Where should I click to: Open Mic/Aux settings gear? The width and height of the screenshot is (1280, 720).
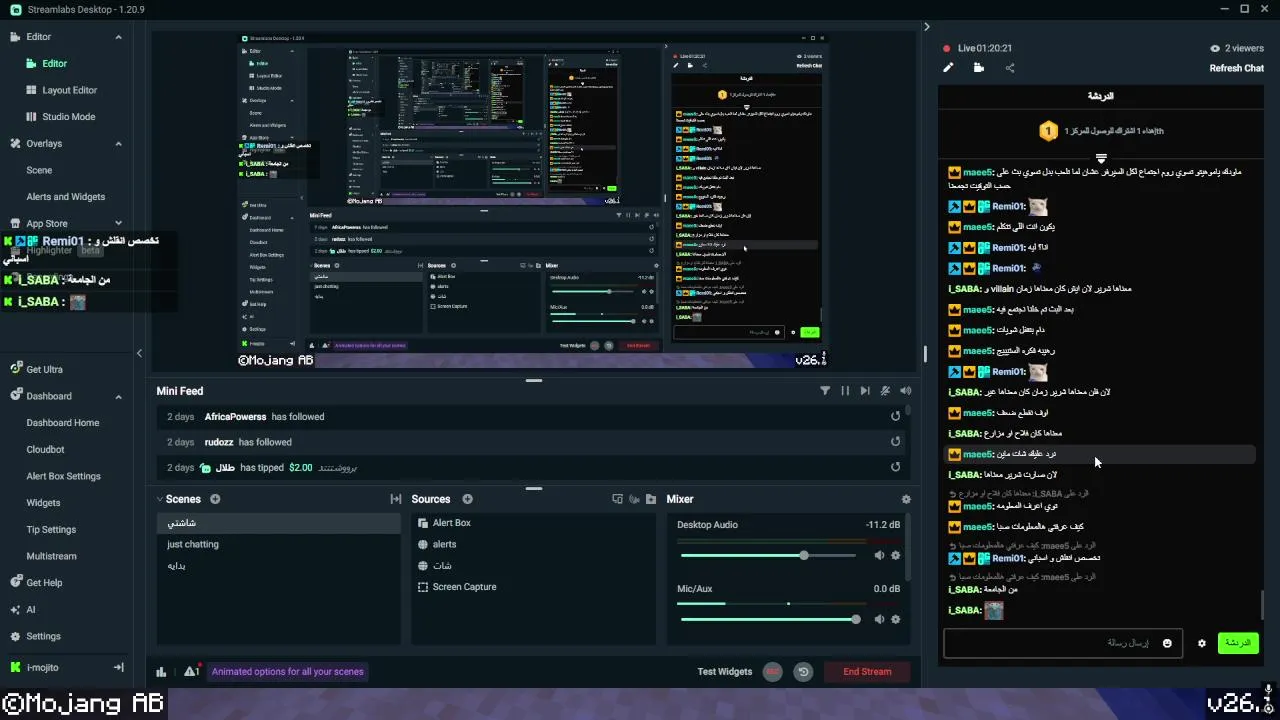(895, 619)
